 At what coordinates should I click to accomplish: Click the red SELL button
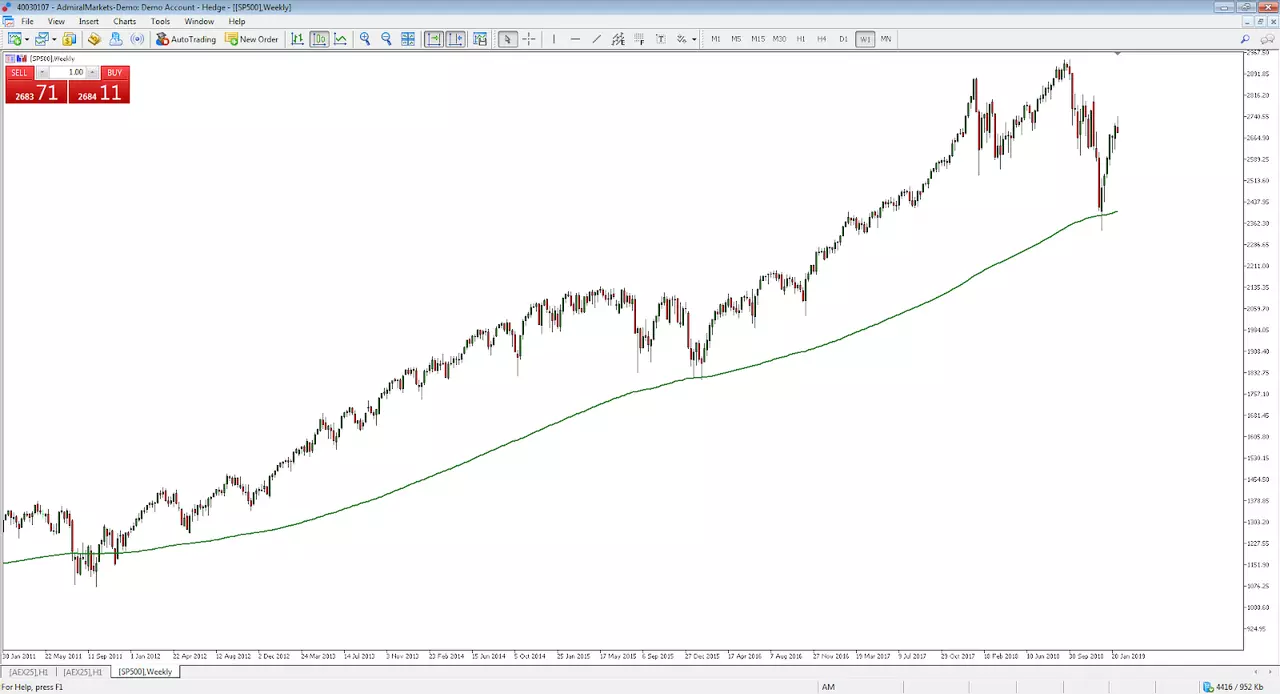click(20, 72)
